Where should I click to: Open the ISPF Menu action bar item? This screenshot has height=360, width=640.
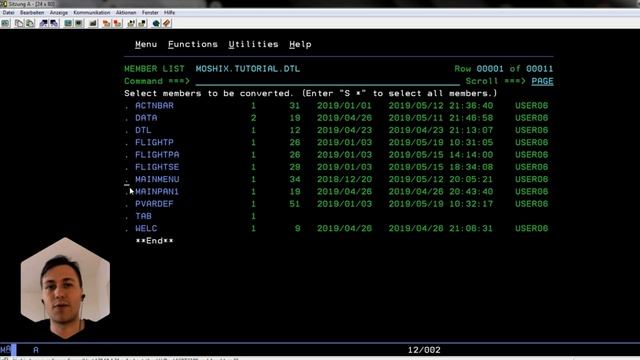(x=146, y=44)
